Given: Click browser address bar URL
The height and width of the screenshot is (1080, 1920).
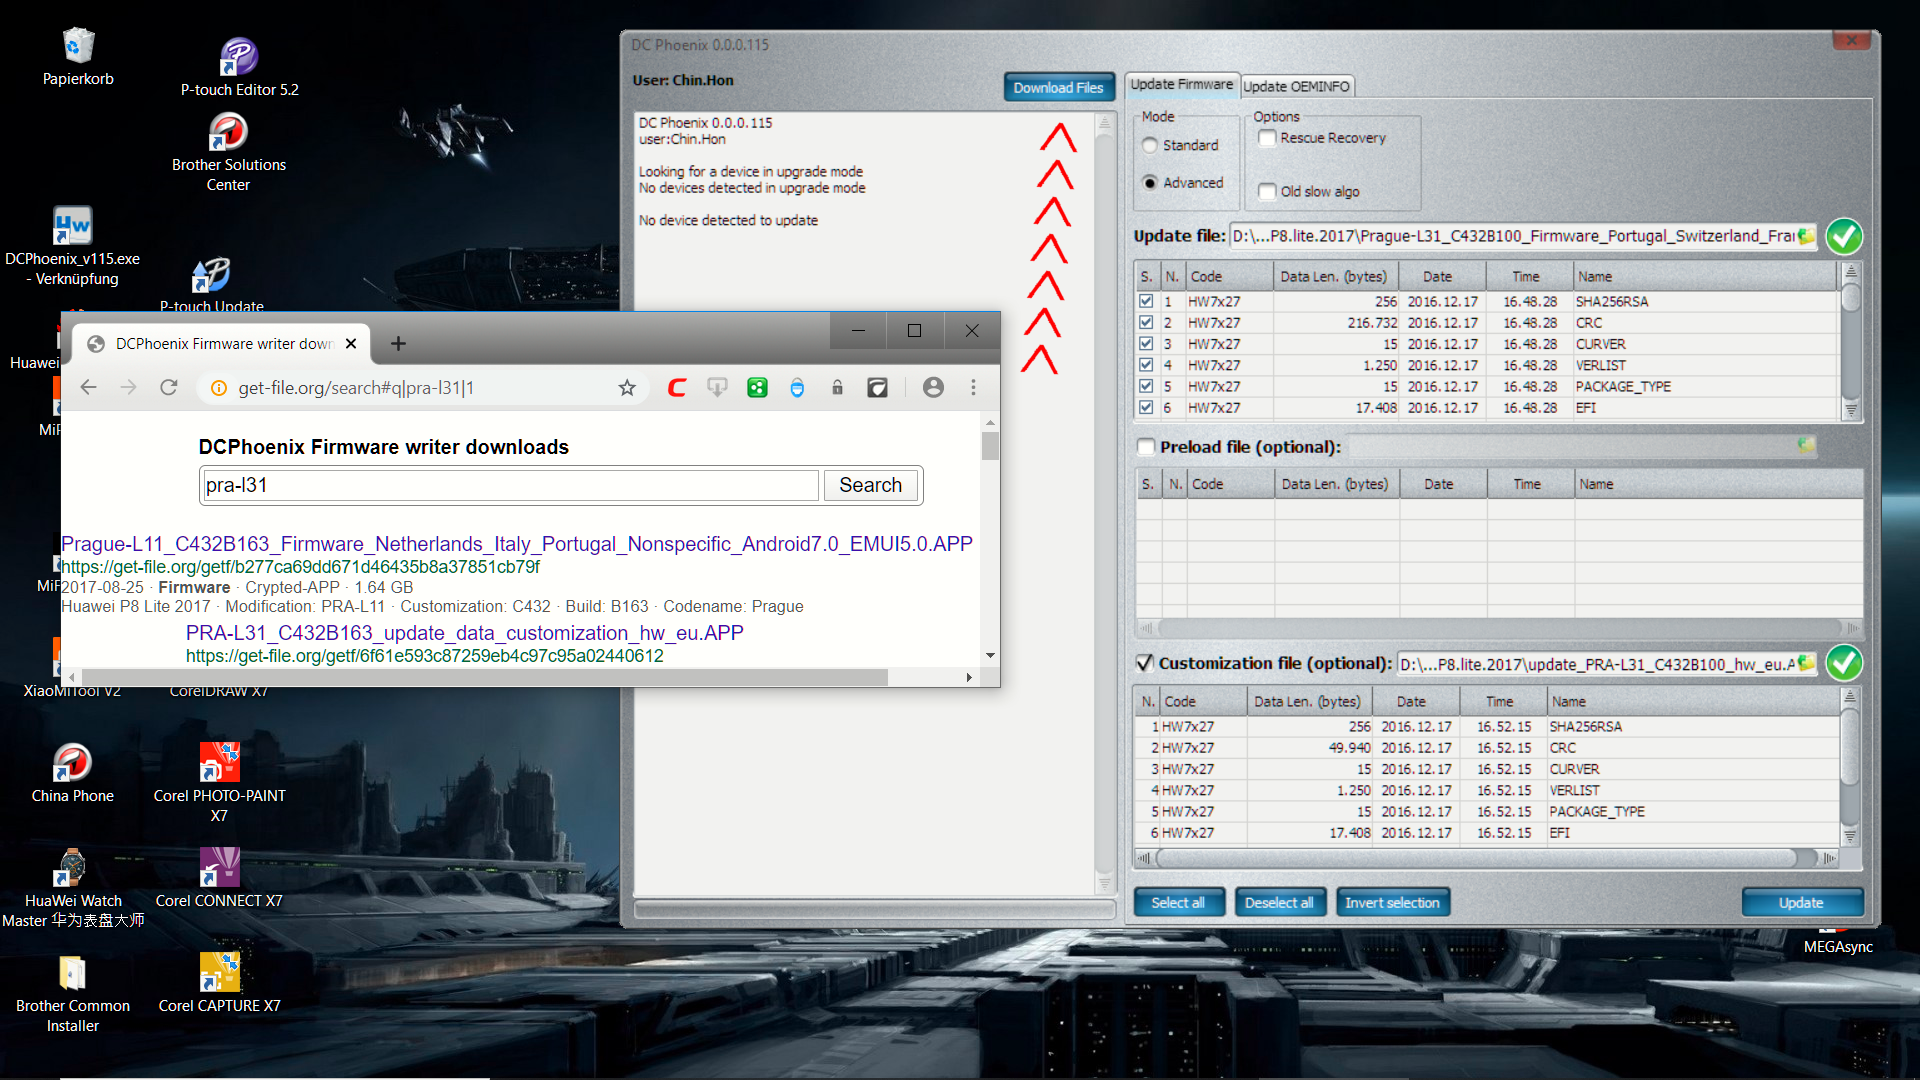Looking at the screenshot, I should pyautogui.click(x=356, y=388).
